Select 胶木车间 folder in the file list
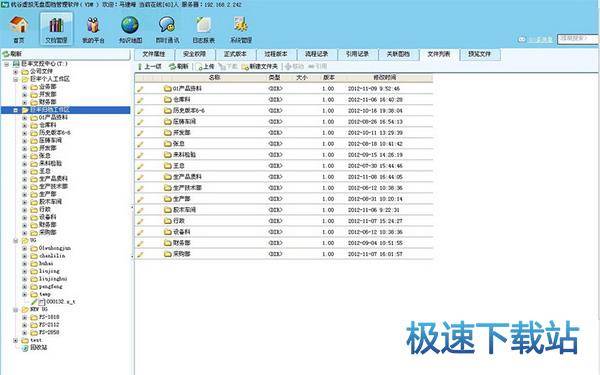Screen dimensions: 600x375 [x=180, y=210]
